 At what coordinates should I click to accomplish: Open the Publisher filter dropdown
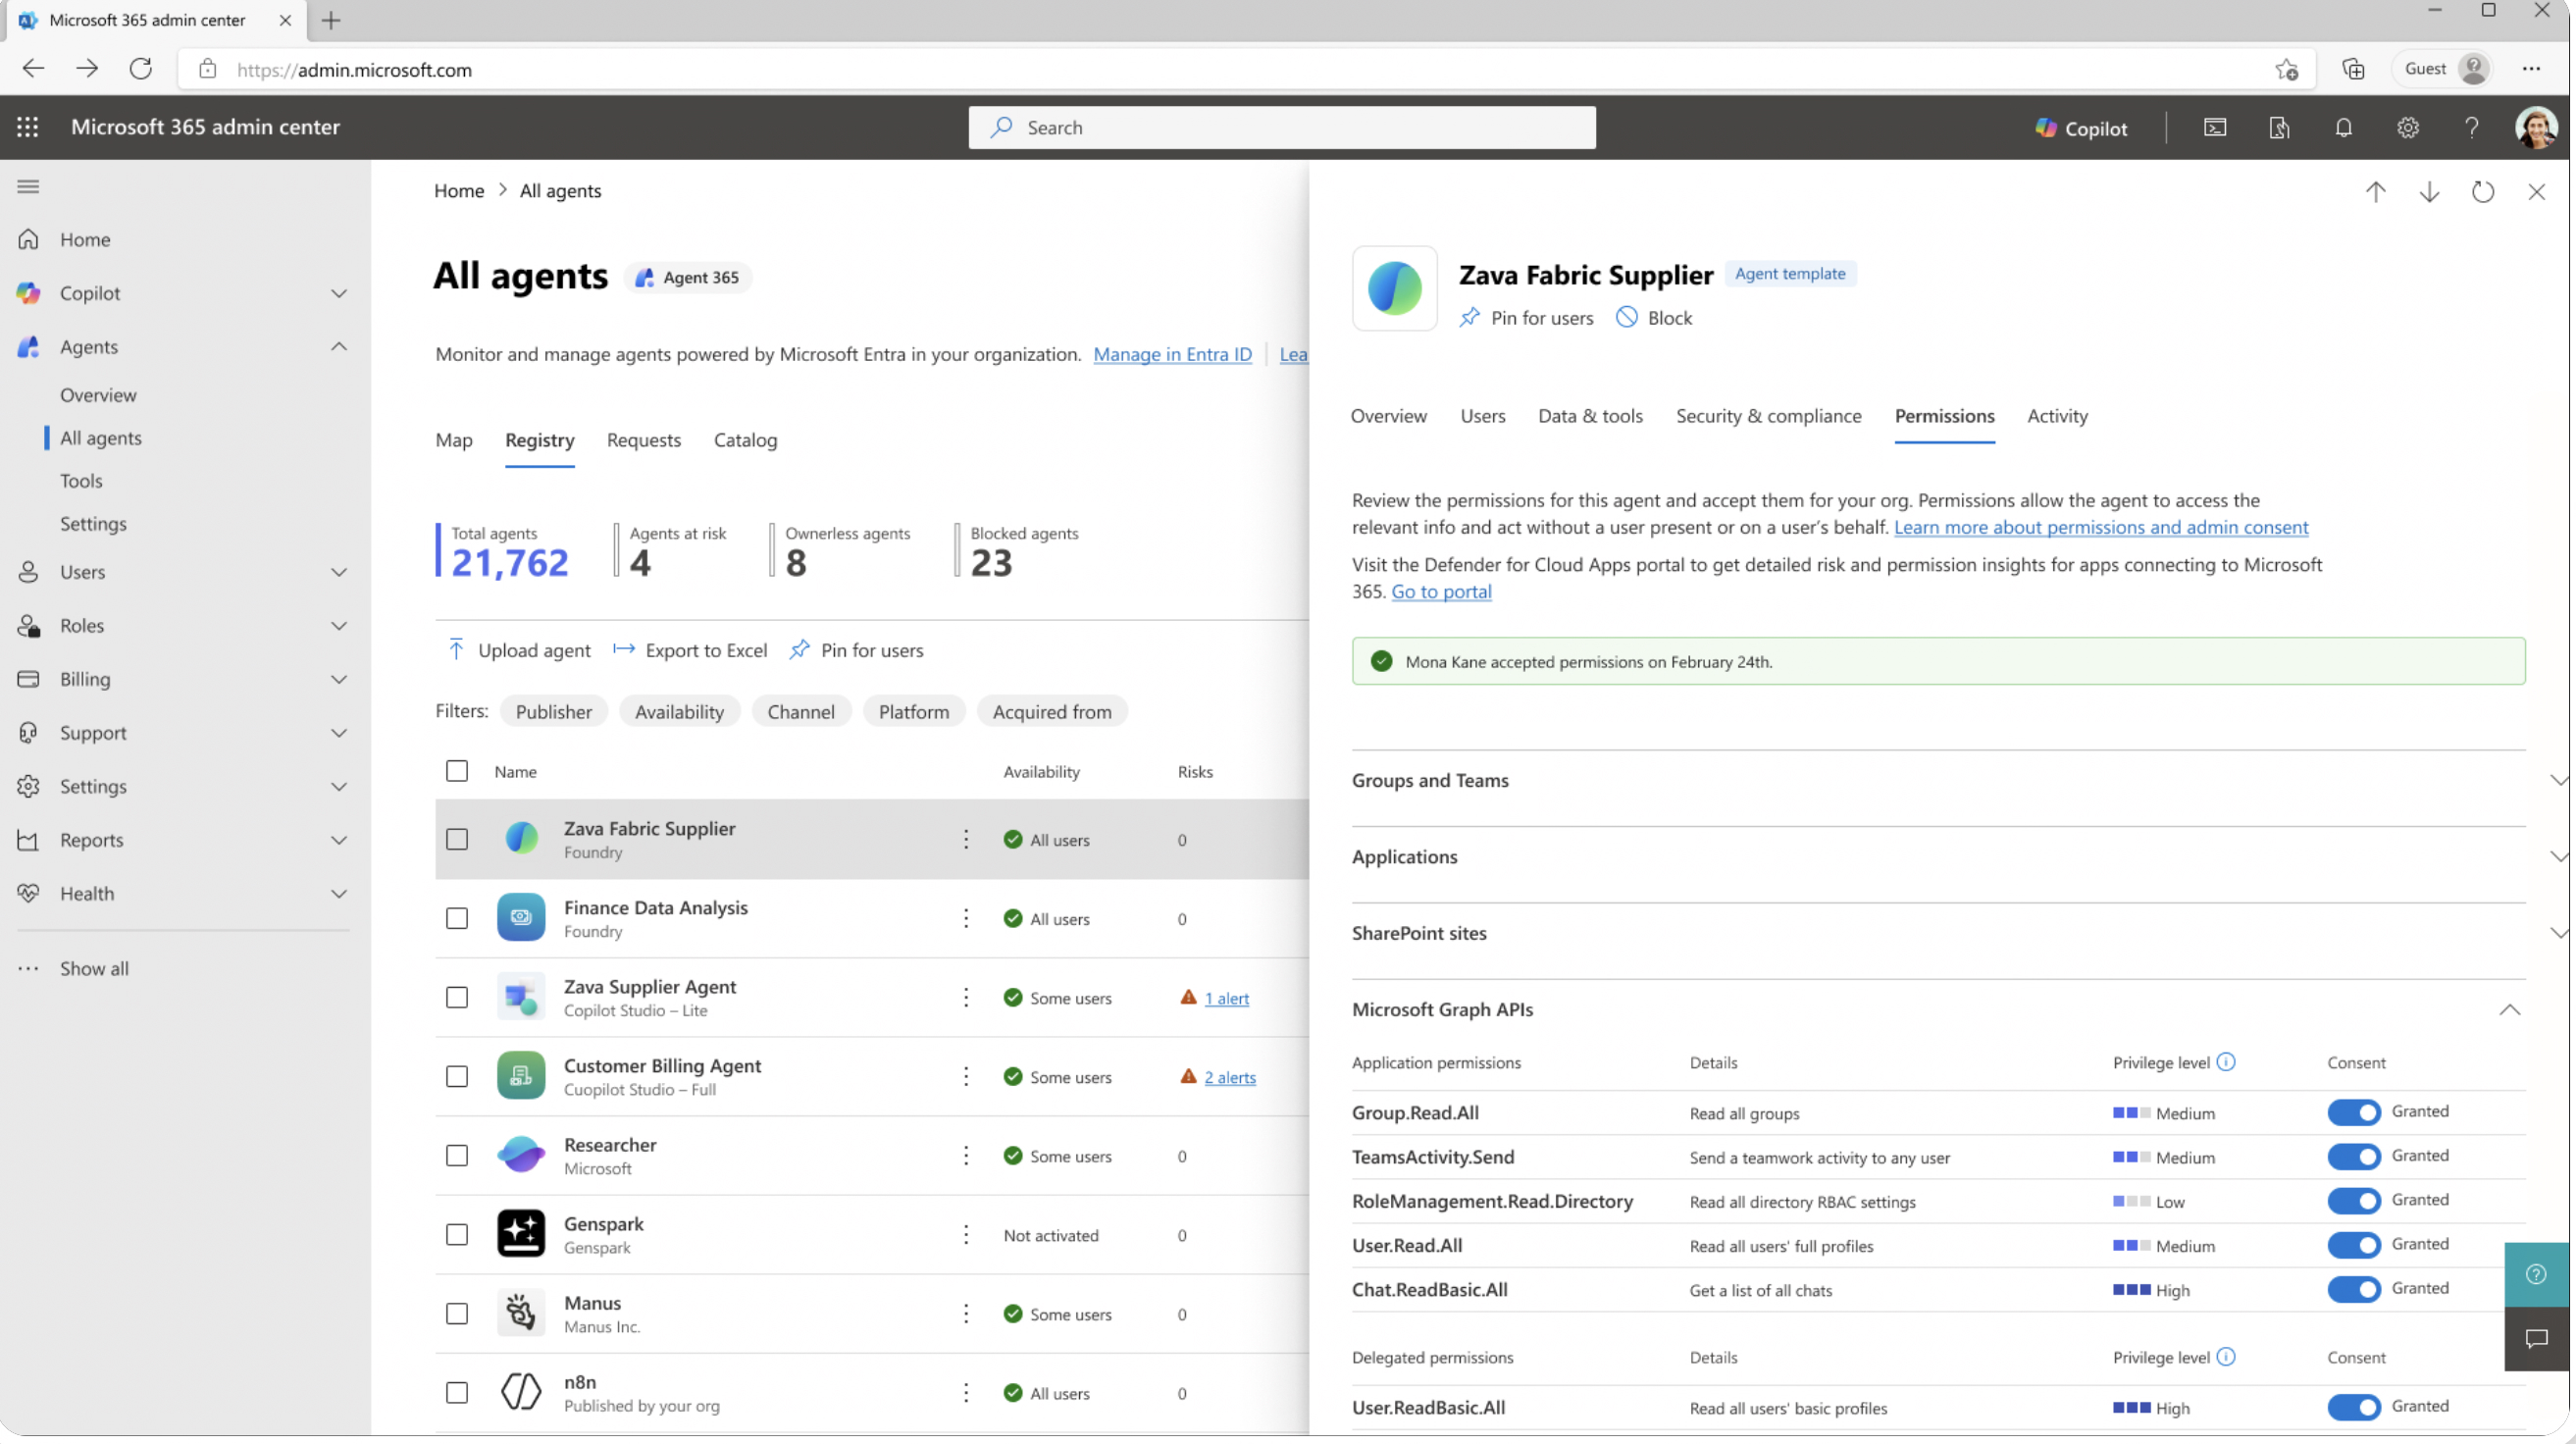[554, 711]
